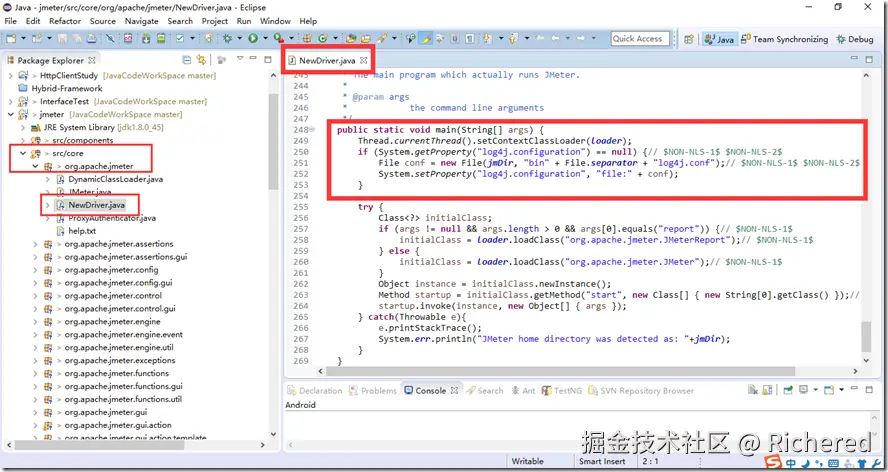Screen dimensions: 888x472
Task: Click Smart Insert in the status bar
Action: click(x=602, y=461)
